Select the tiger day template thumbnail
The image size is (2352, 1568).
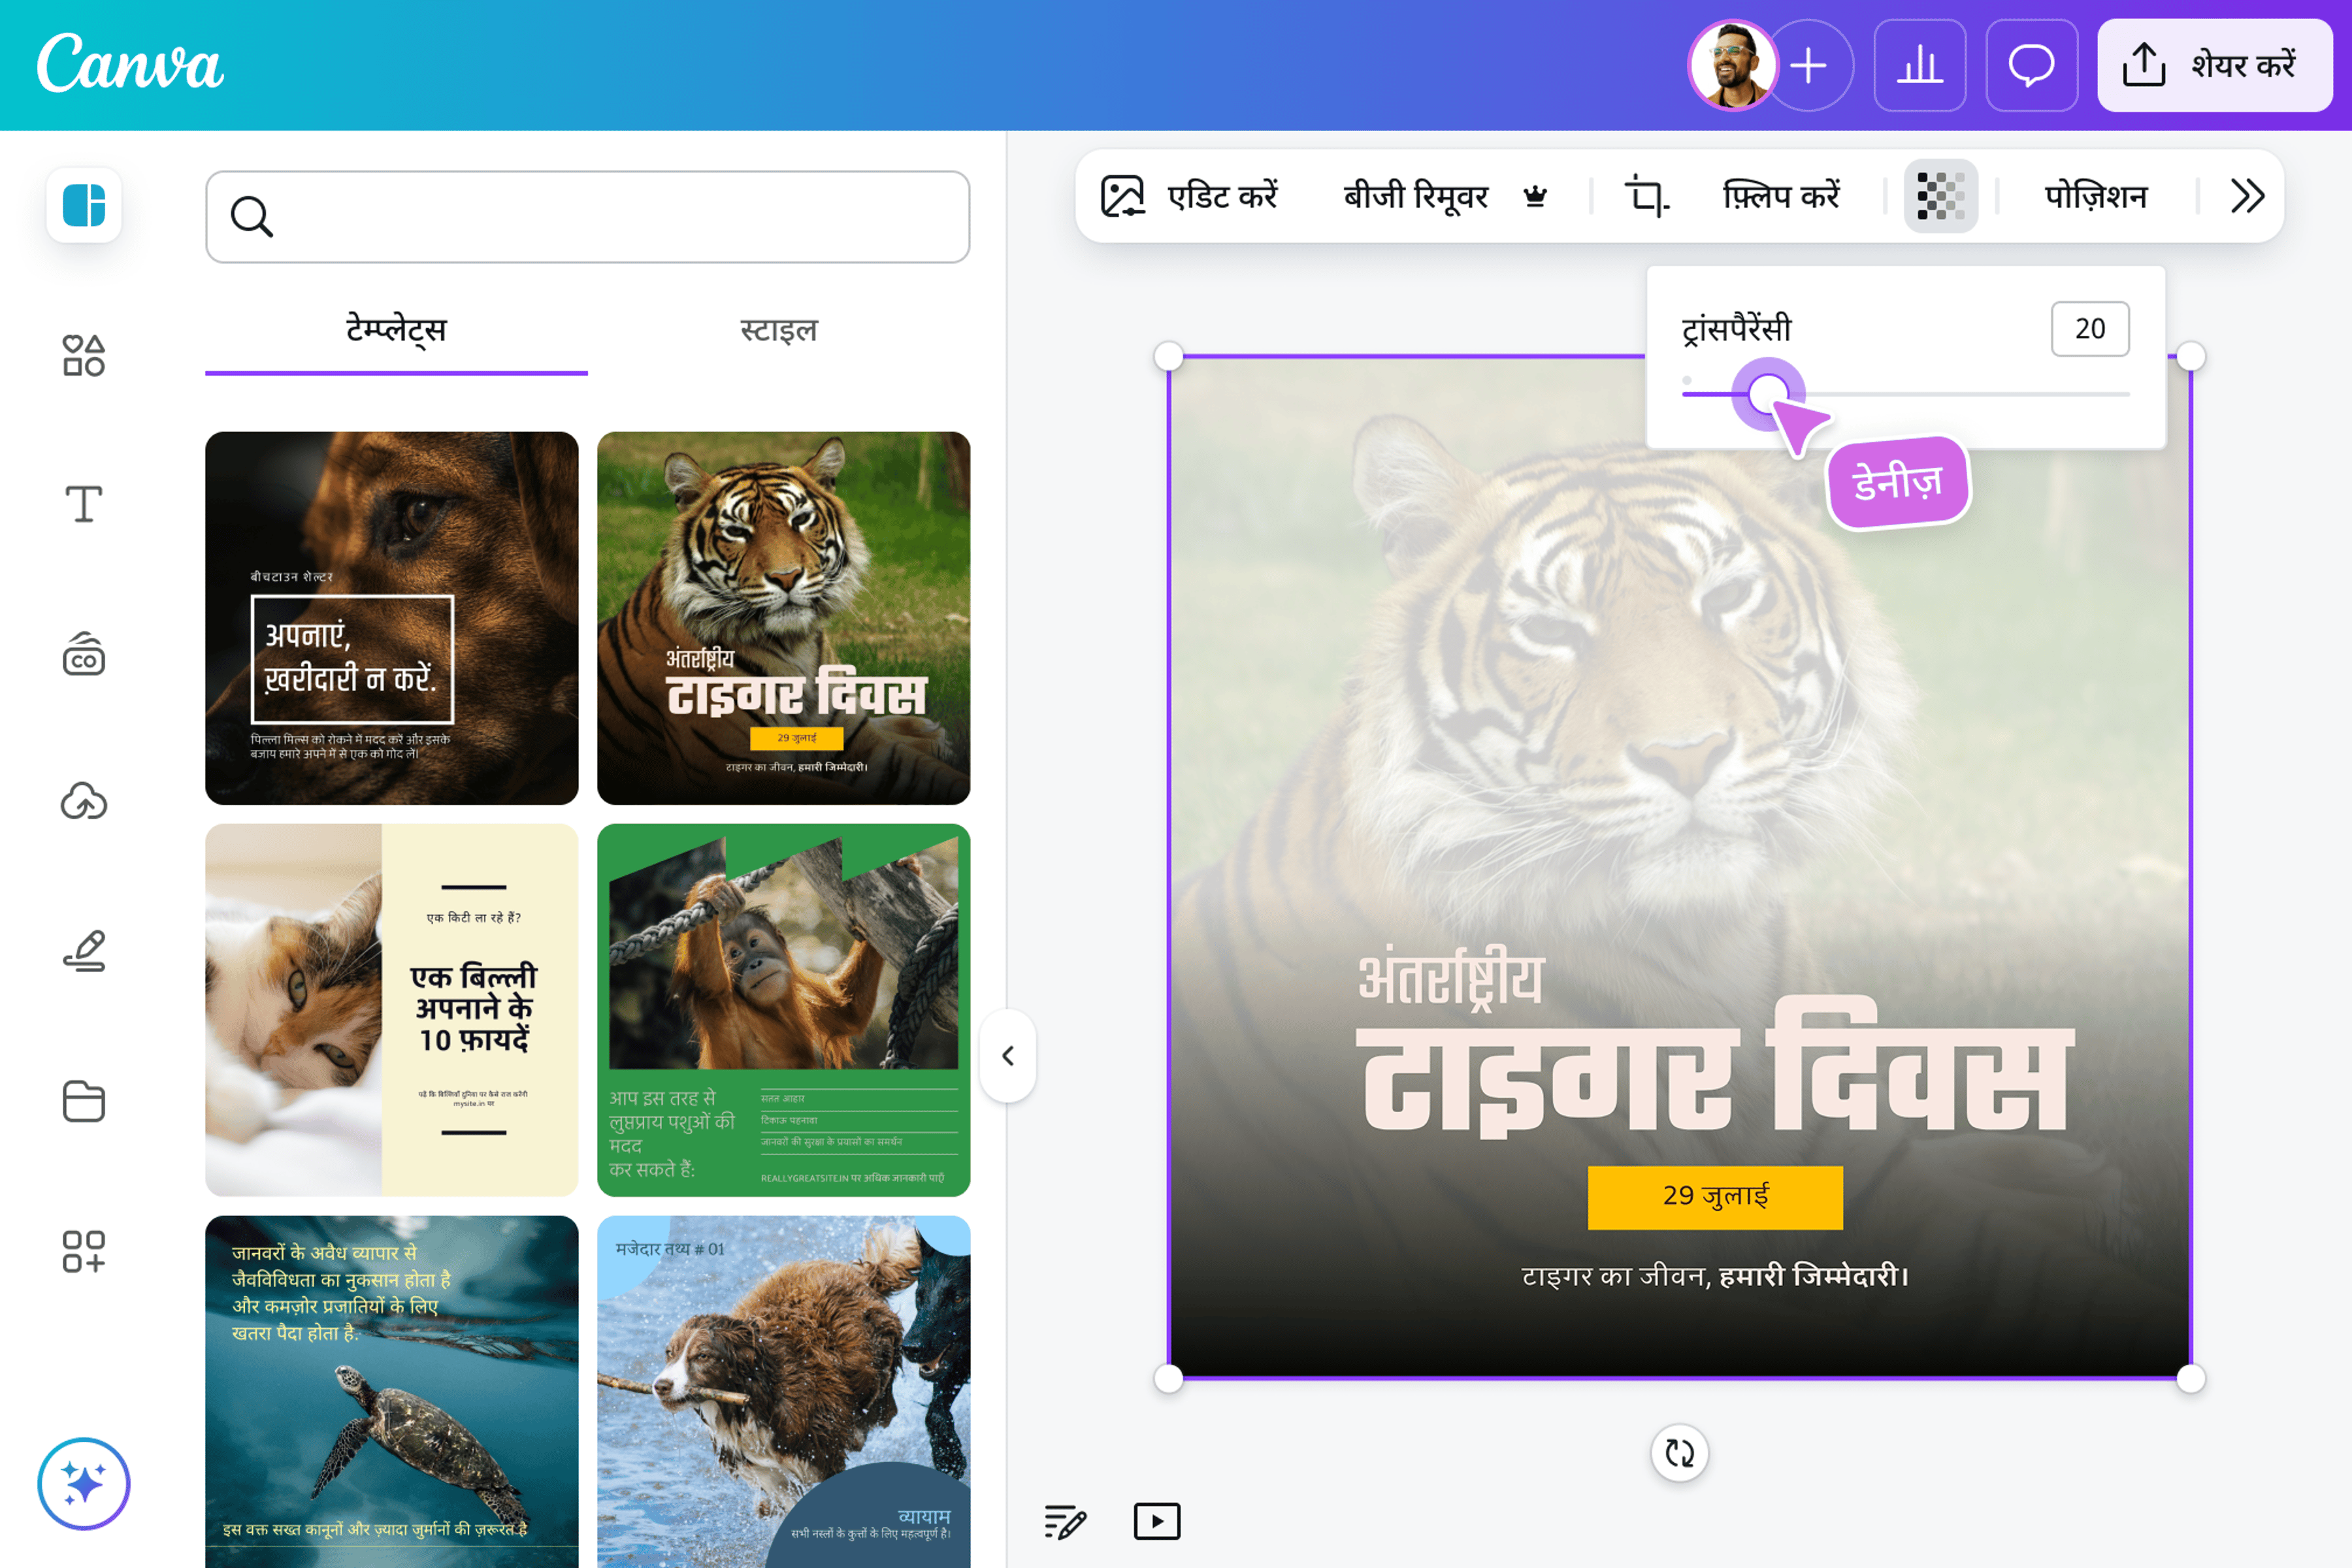[x=784, y=618]
